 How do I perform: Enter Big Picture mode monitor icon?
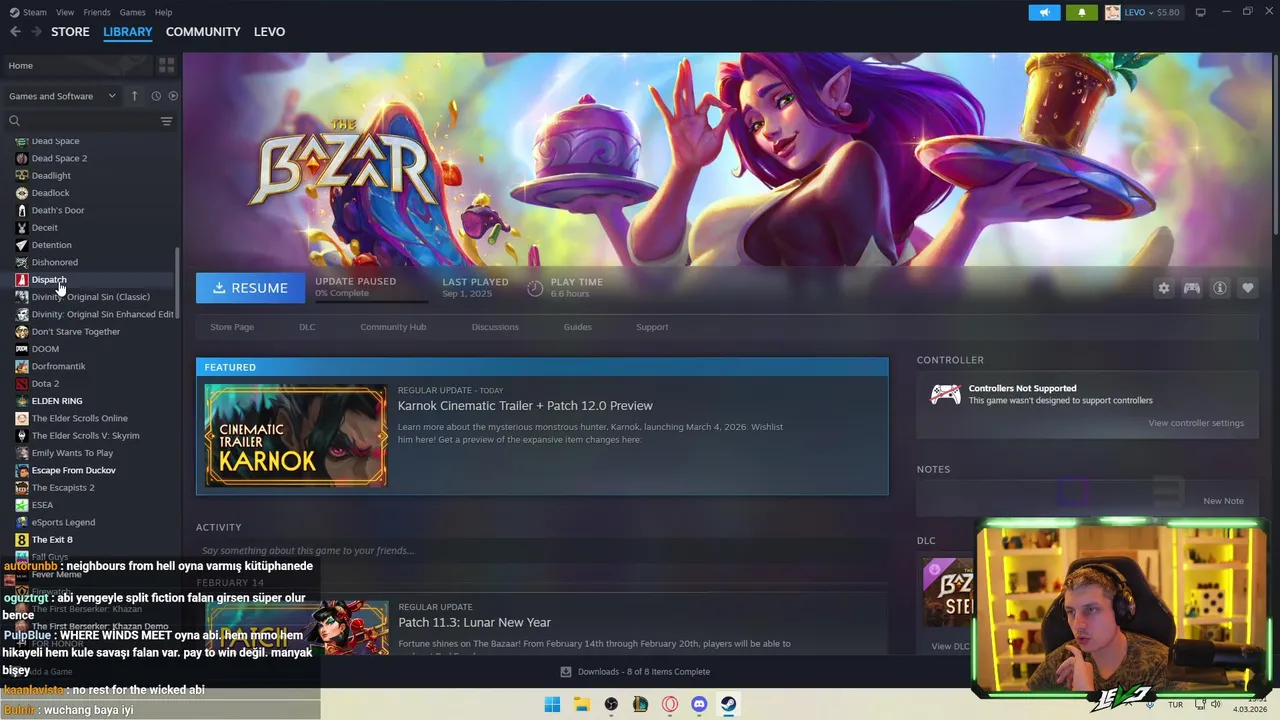(1200, 12)
